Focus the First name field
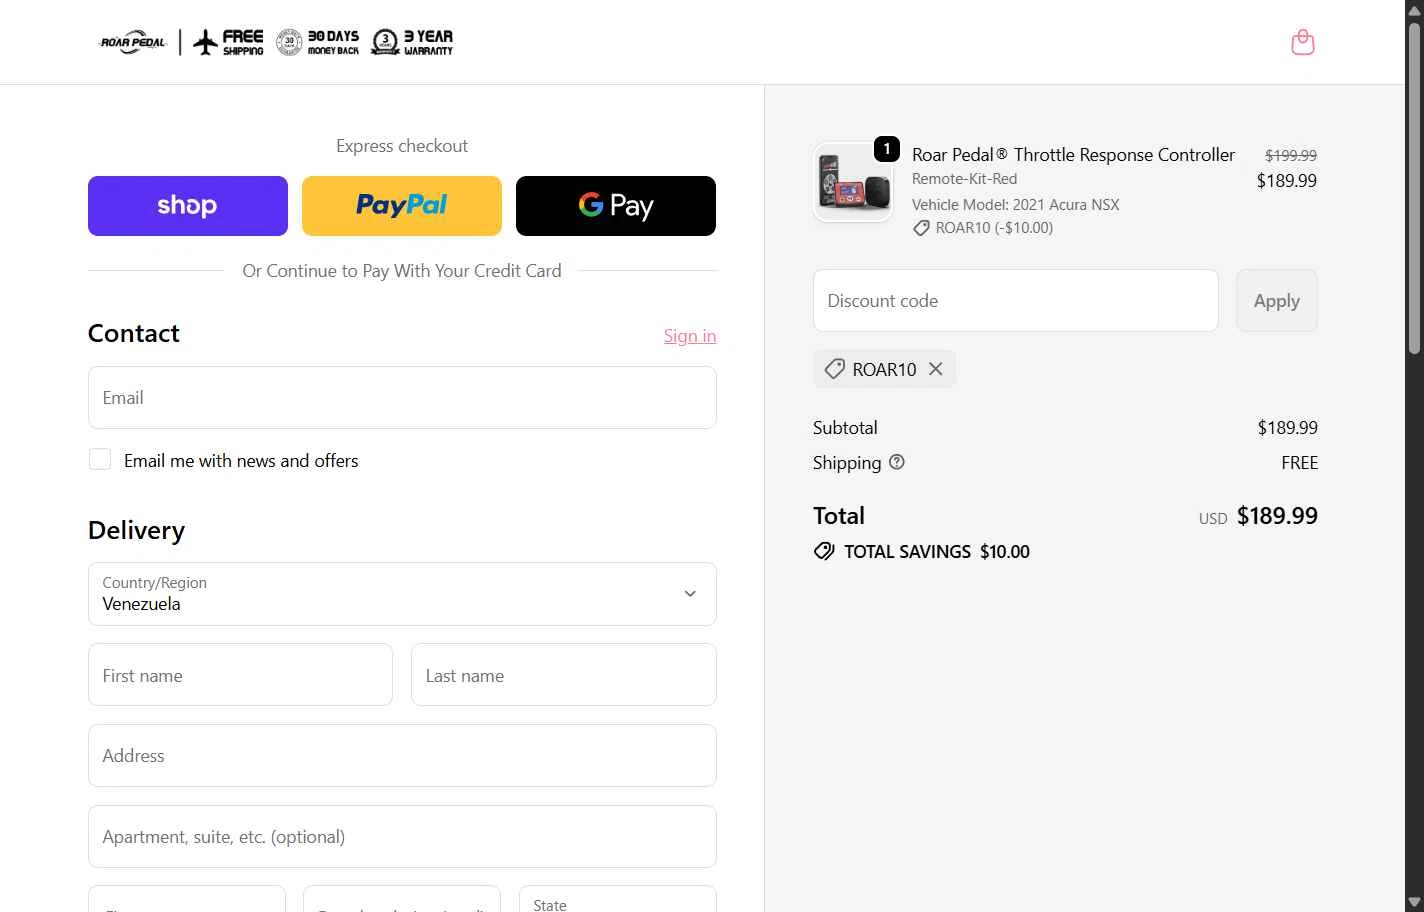 pyautogui.click(x=240, y=675)
